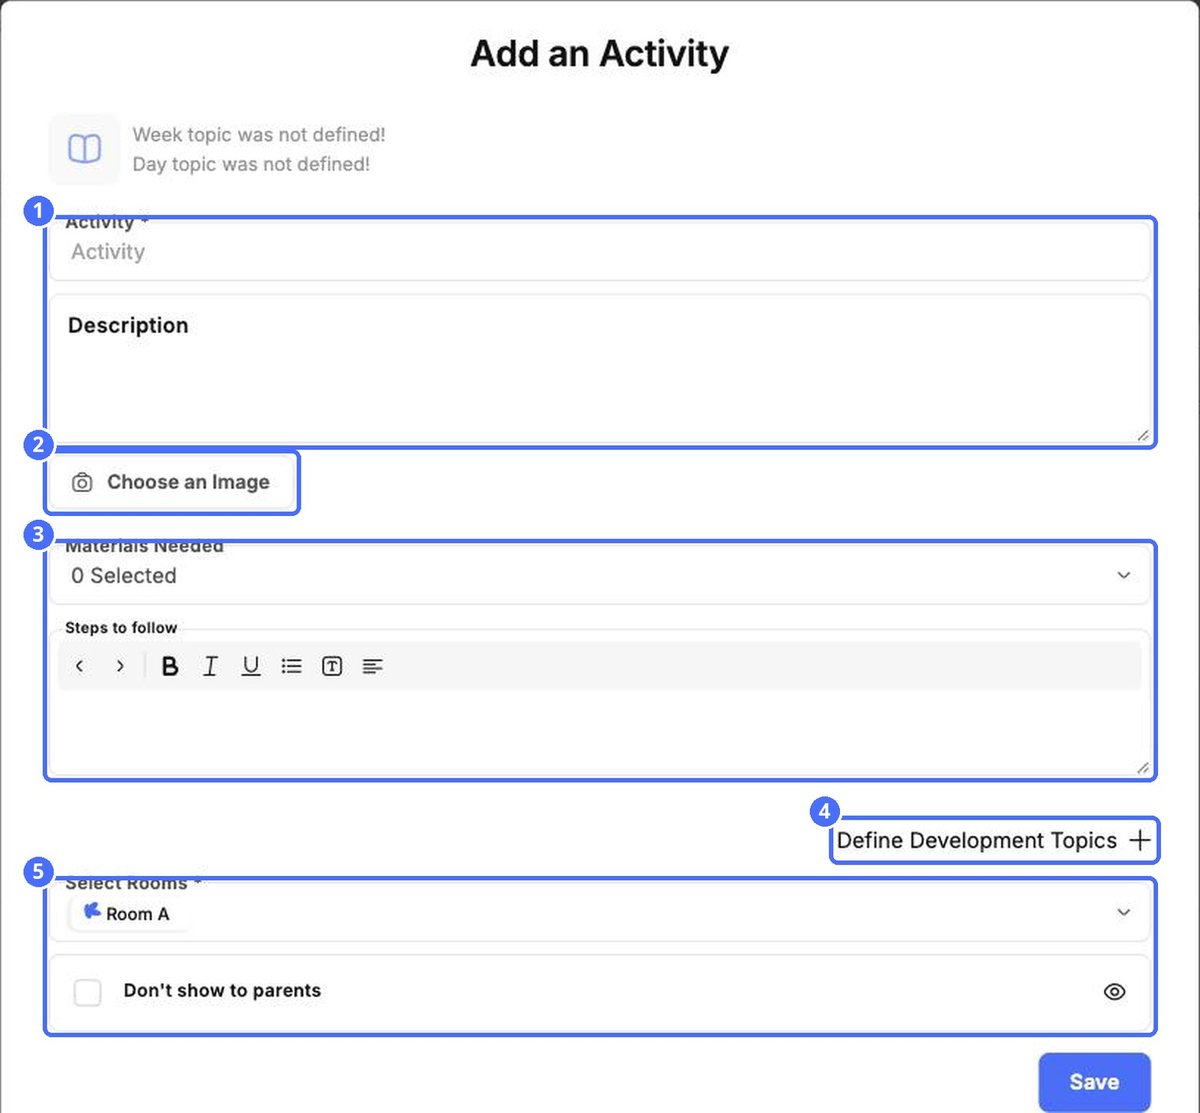This screenshot has height=1113, width=1200.
Task: Click the redo right arrow in editor
Action: (120, 666)
